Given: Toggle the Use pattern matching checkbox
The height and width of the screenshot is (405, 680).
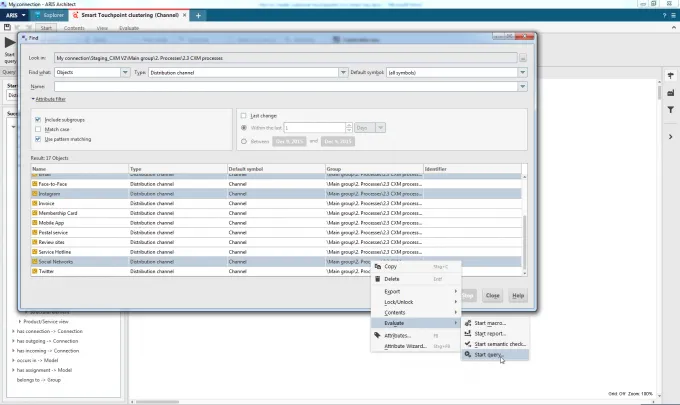Looking at the screenshot, I should click(x=38, y=139).
